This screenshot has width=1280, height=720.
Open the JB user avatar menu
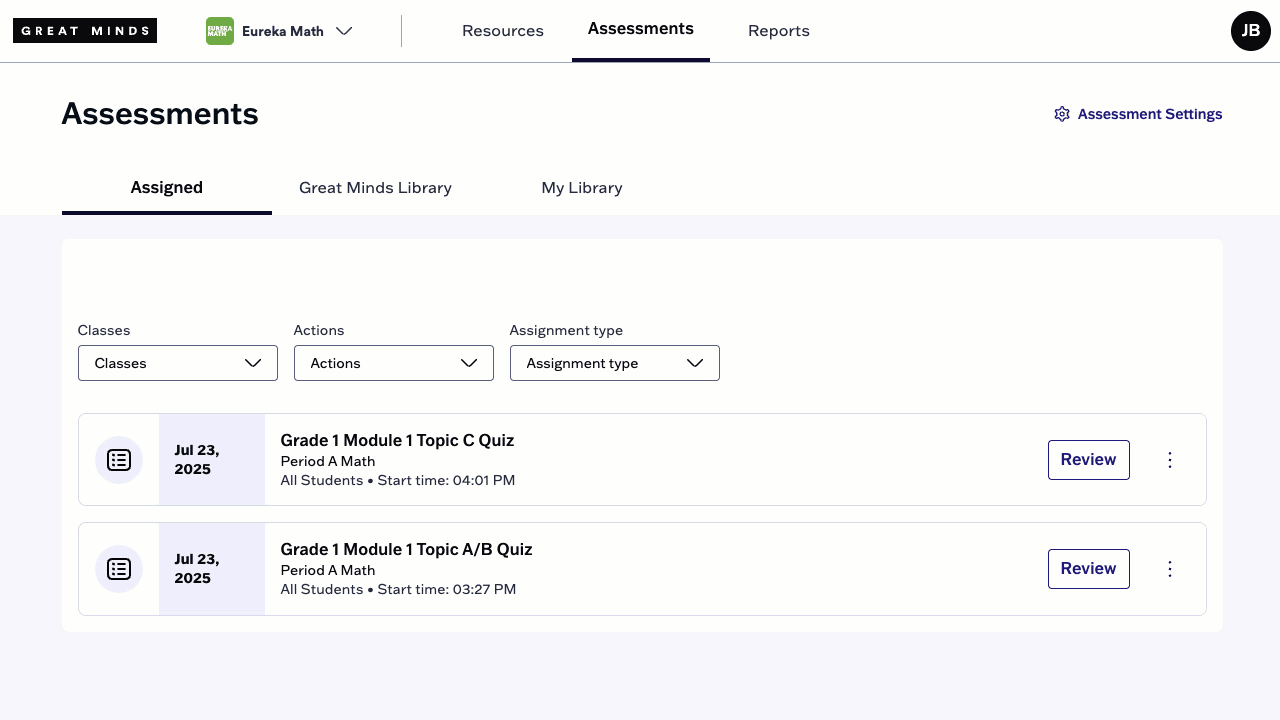1251,31
